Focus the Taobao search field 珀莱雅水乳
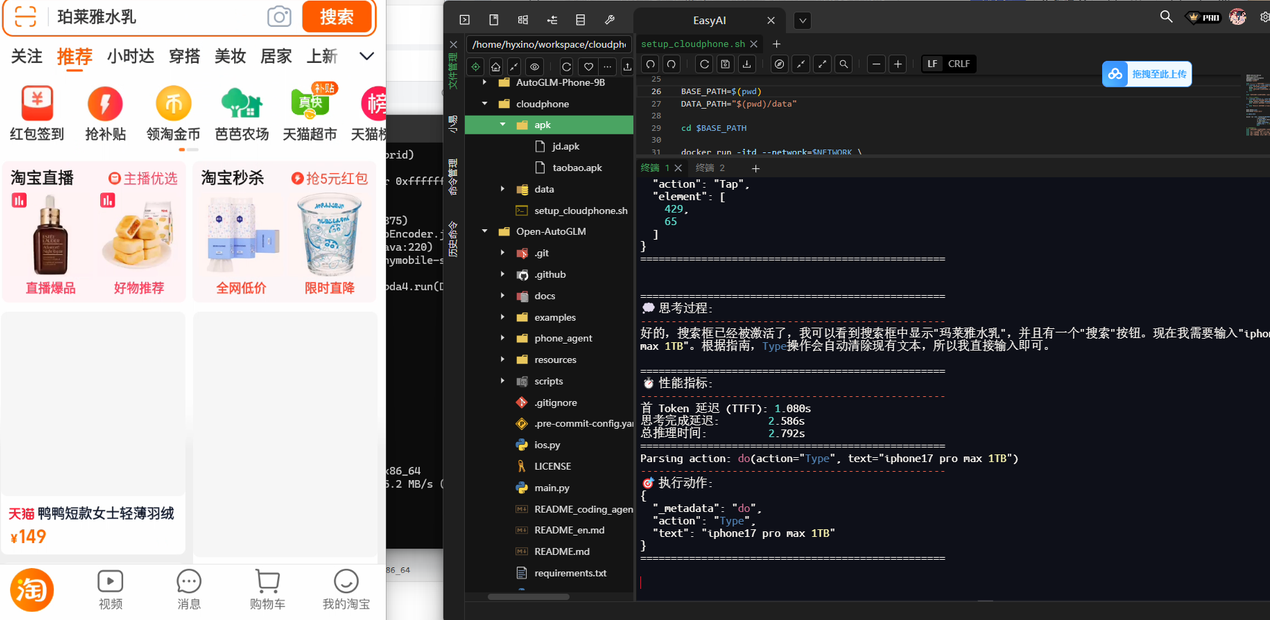The image size is (1270, 620). click(155, 16)
